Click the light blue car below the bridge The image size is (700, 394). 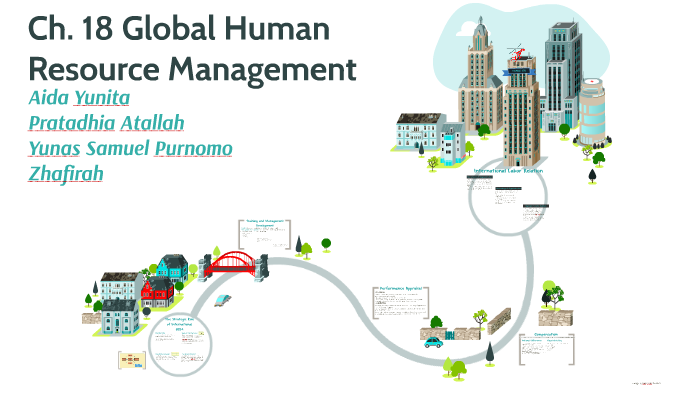223,300
